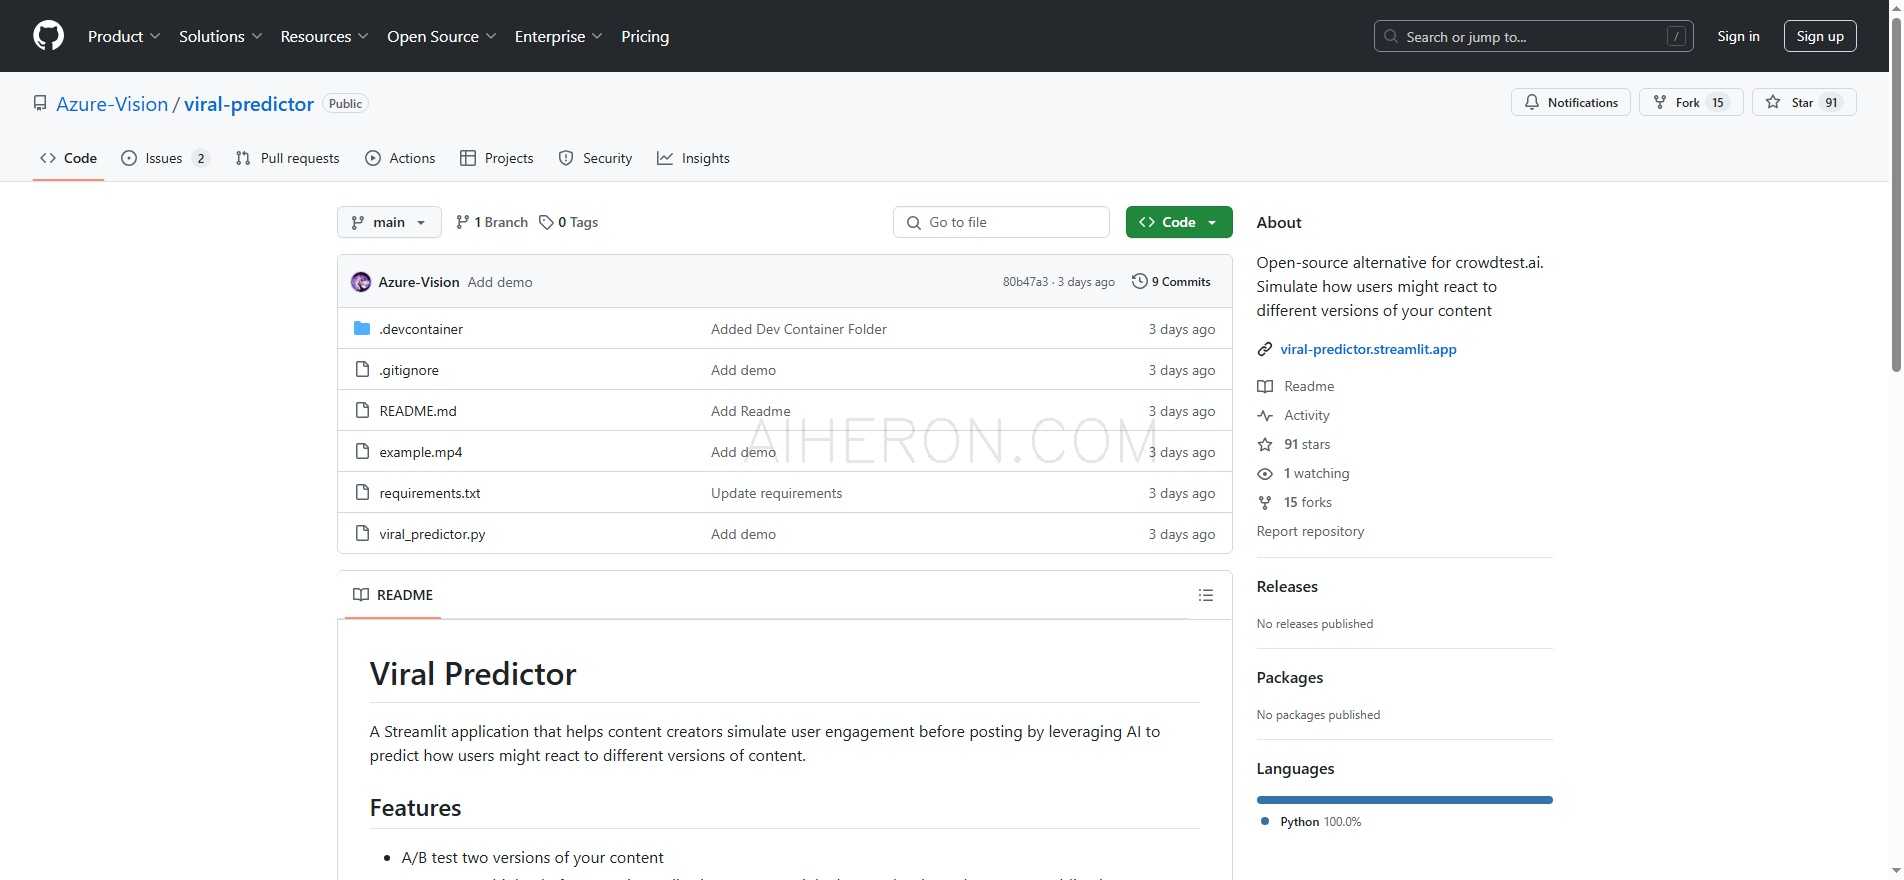Viewport: 1904px width, 880px height.
Task: Open viral-predictor.streamlit.app link
Action: point(1368,349)
